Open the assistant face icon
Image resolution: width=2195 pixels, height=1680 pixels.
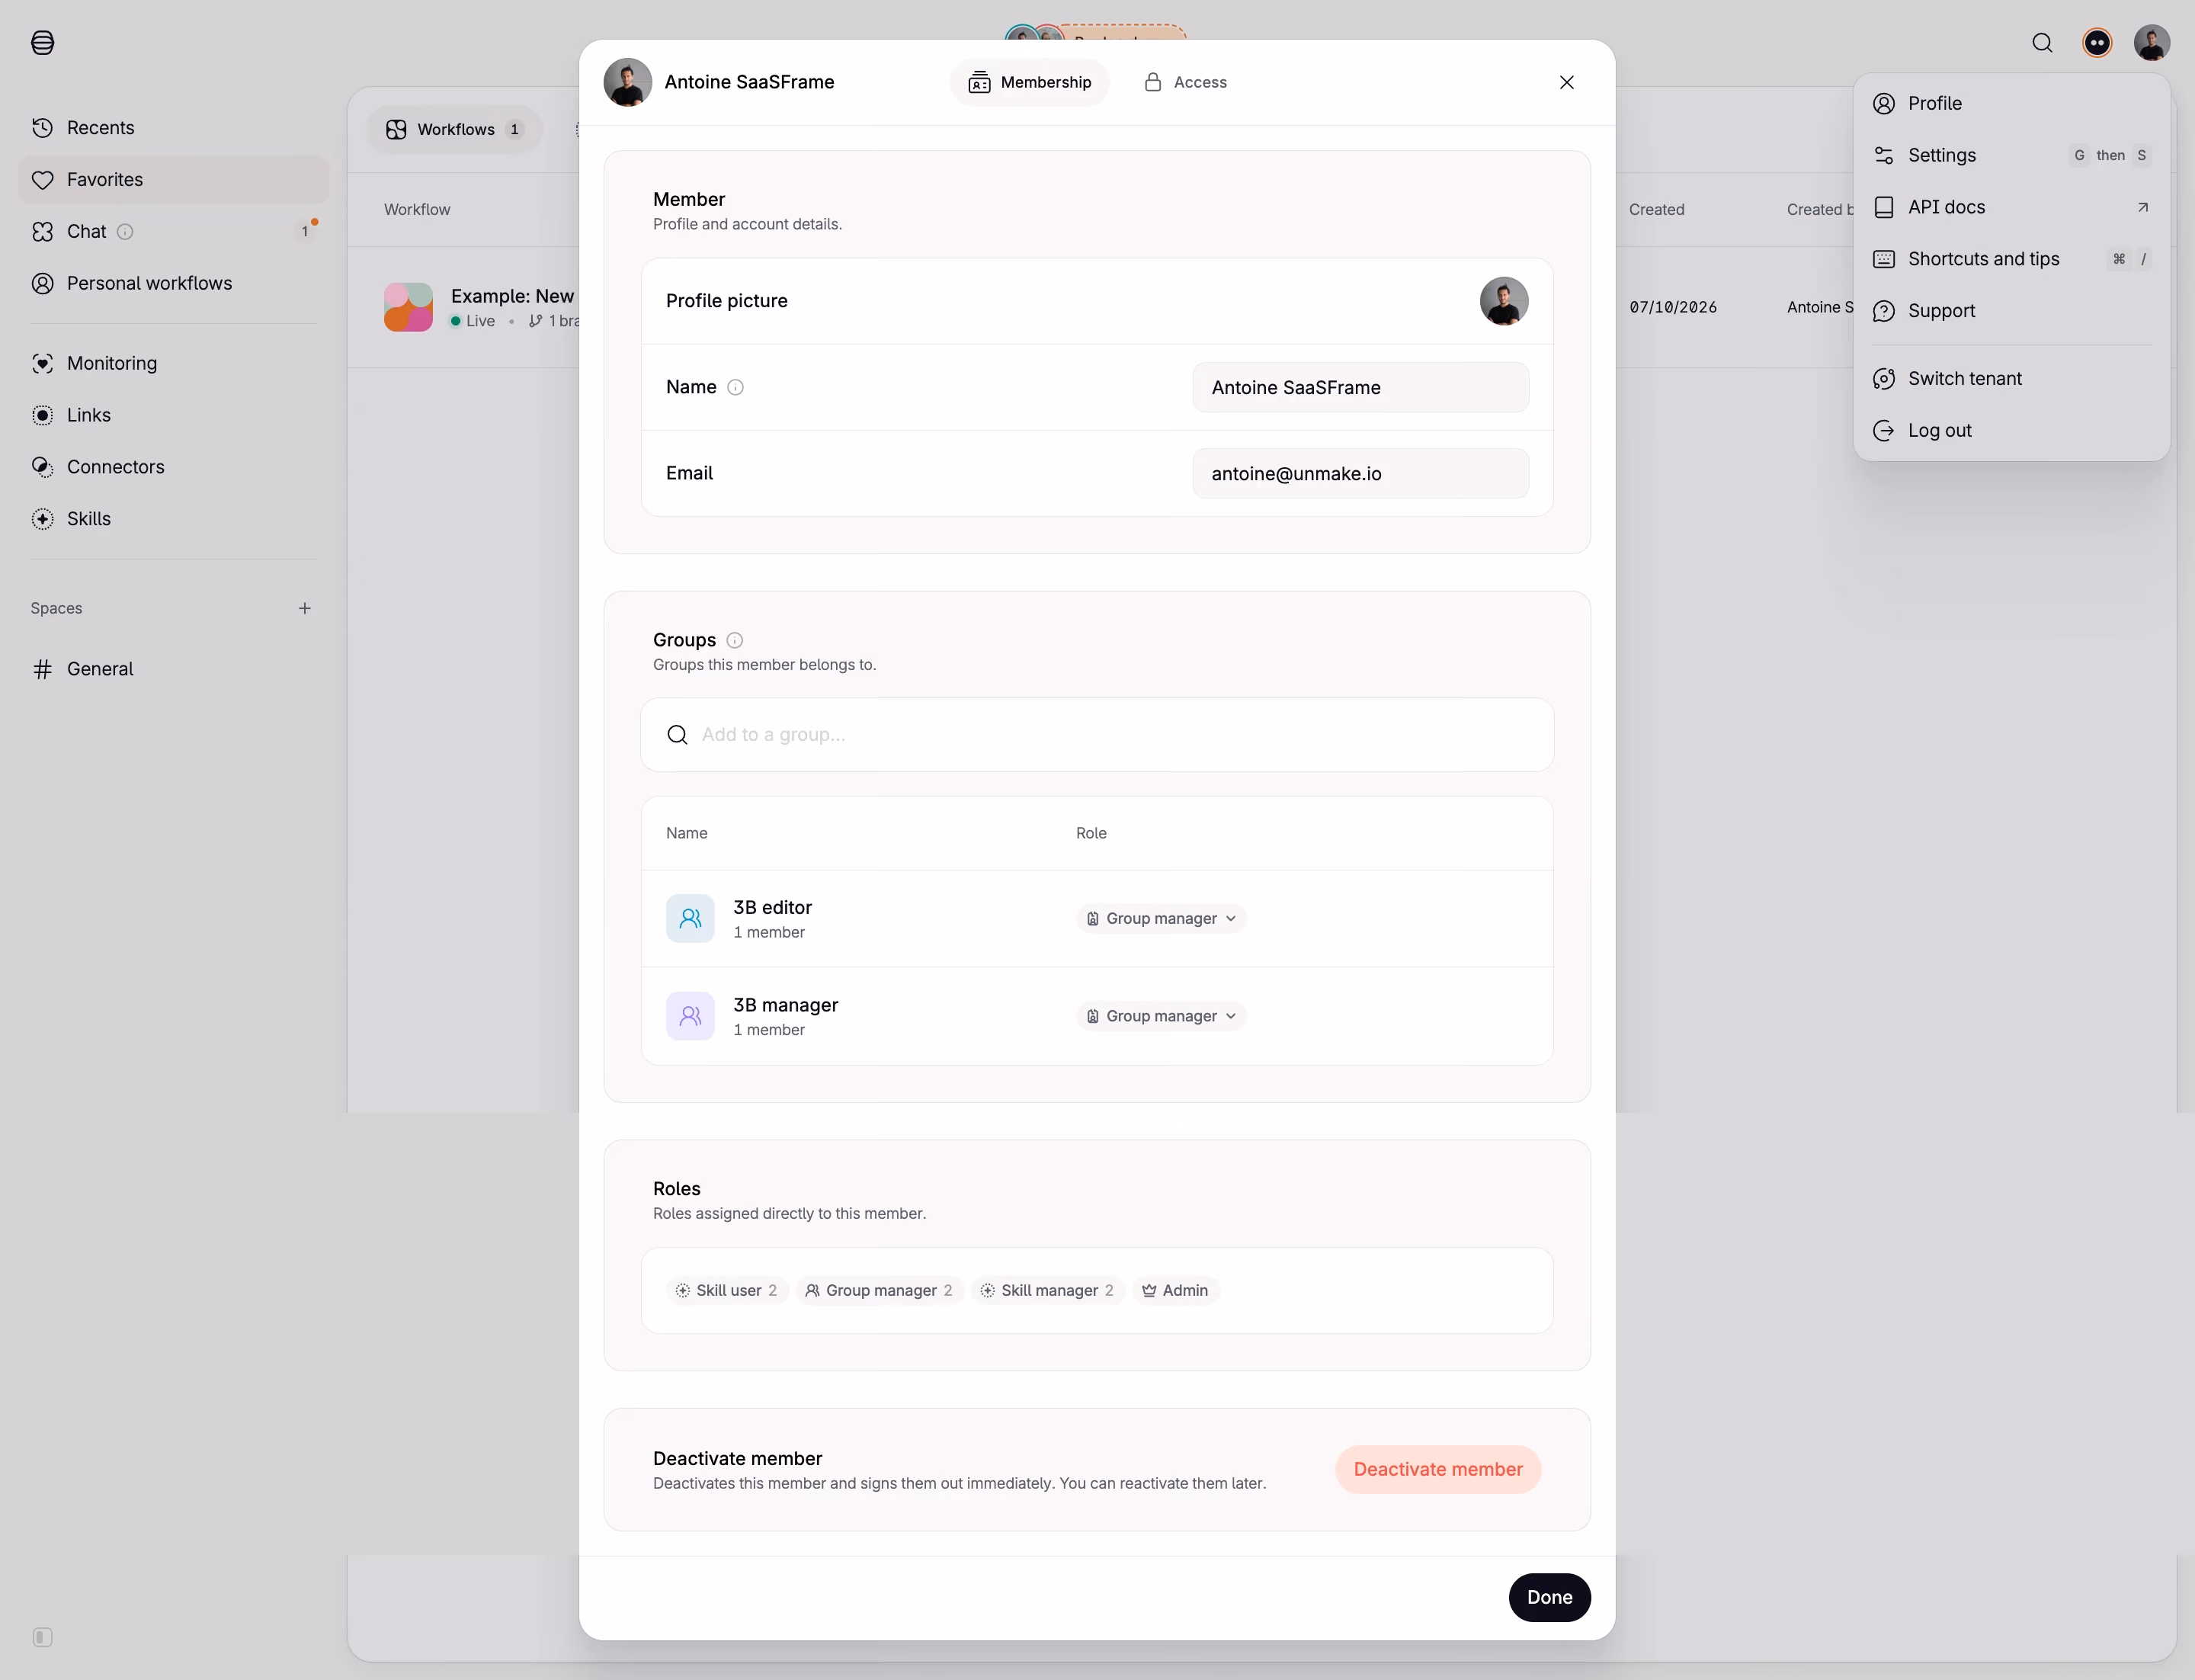pos(2097,43)
